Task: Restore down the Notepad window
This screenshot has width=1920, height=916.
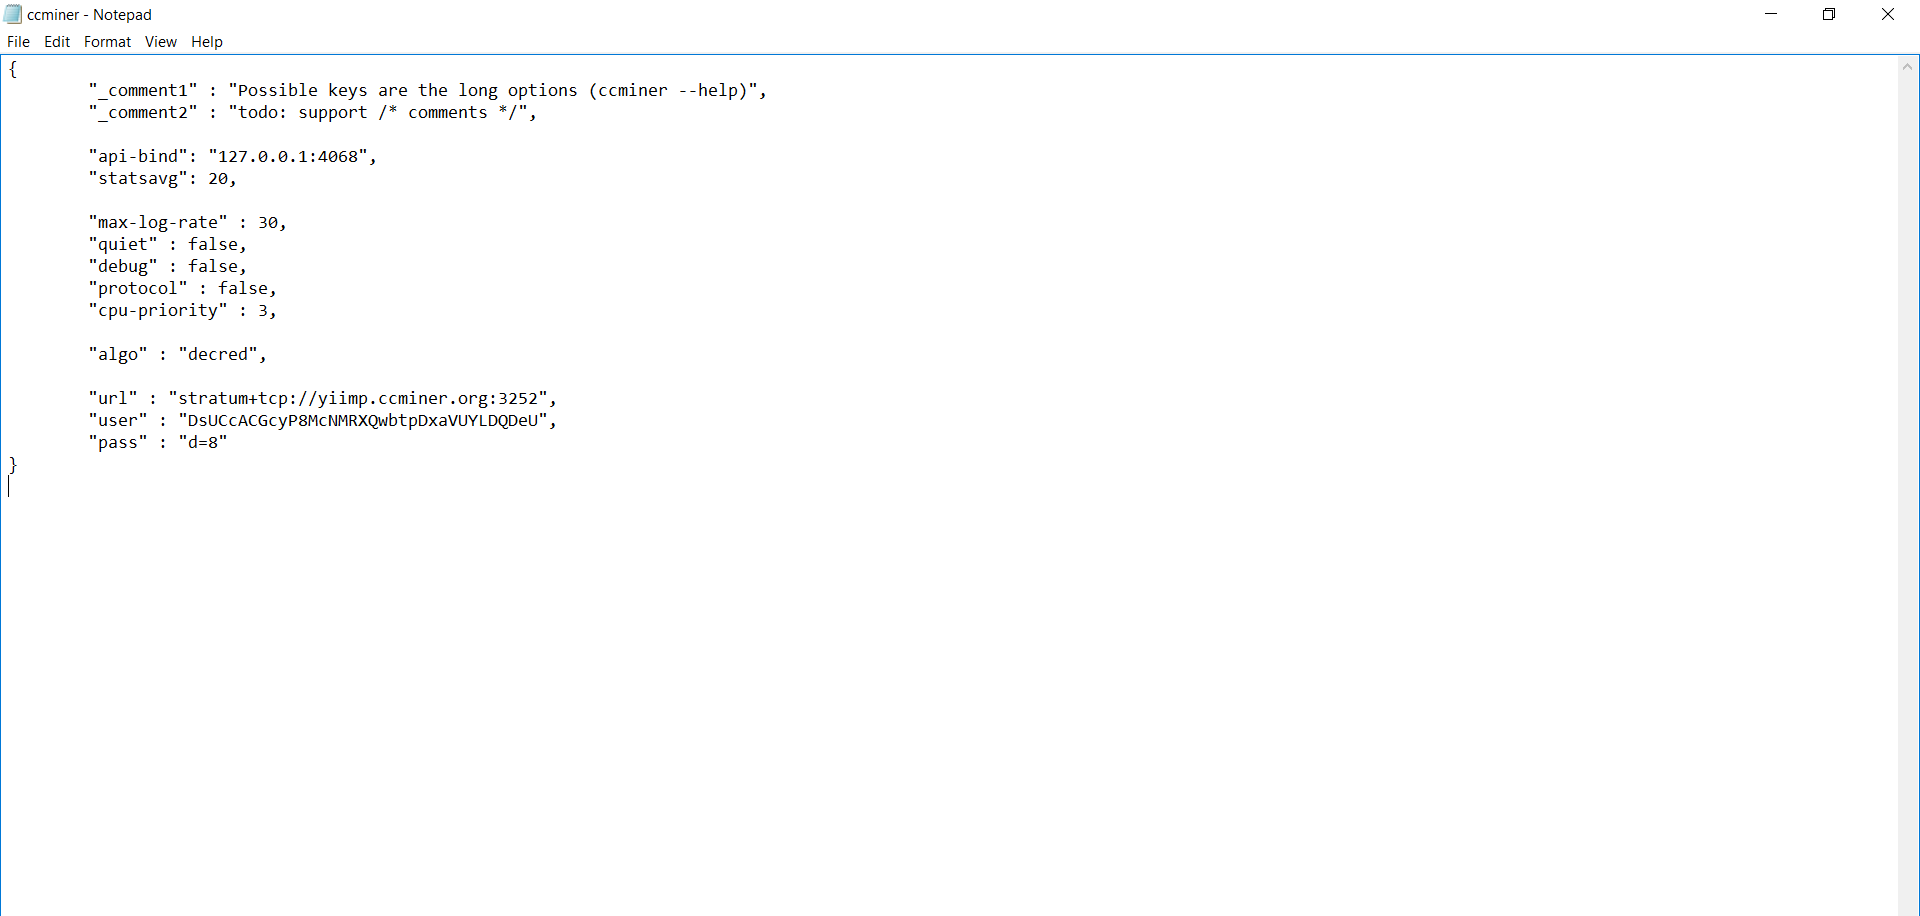Action: click(1829, 14)
